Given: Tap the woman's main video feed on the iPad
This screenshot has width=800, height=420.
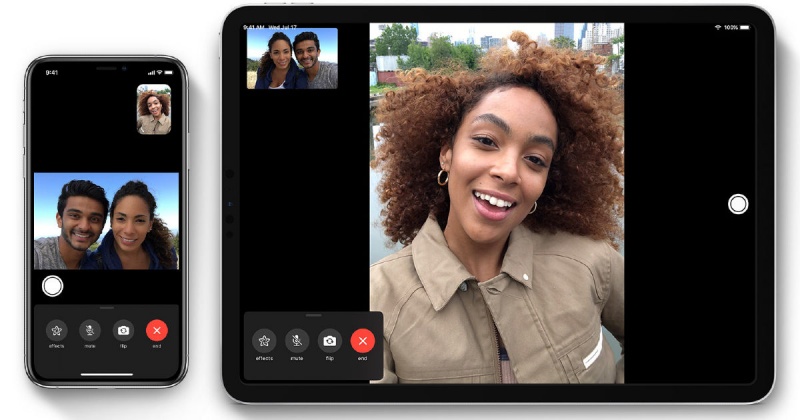Looking at the screenshot, I should click(496, 220).
